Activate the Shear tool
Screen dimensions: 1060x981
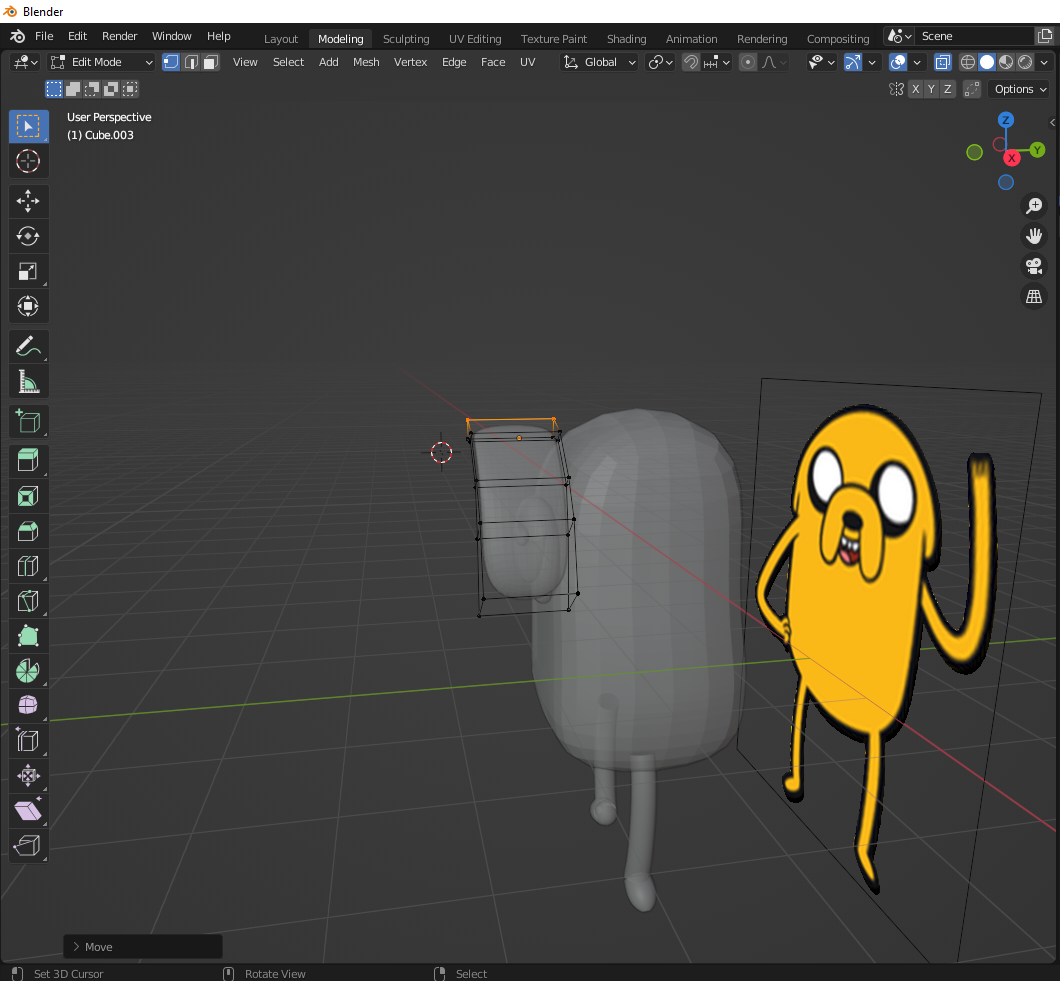click(28, 811)
